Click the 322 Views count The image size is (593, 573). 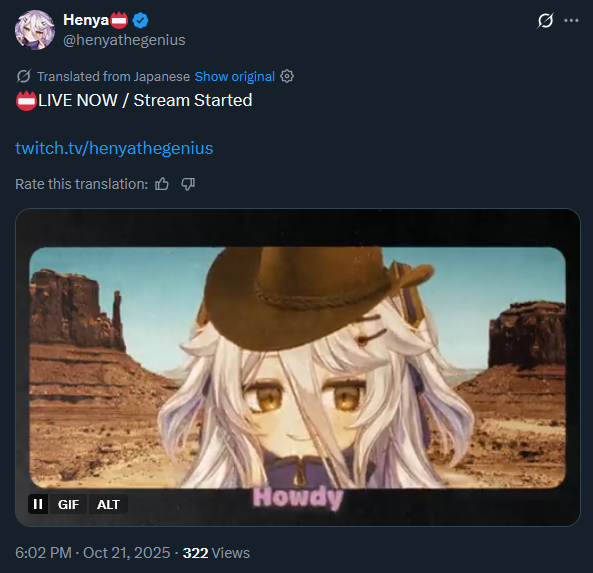tap(216, 553)
